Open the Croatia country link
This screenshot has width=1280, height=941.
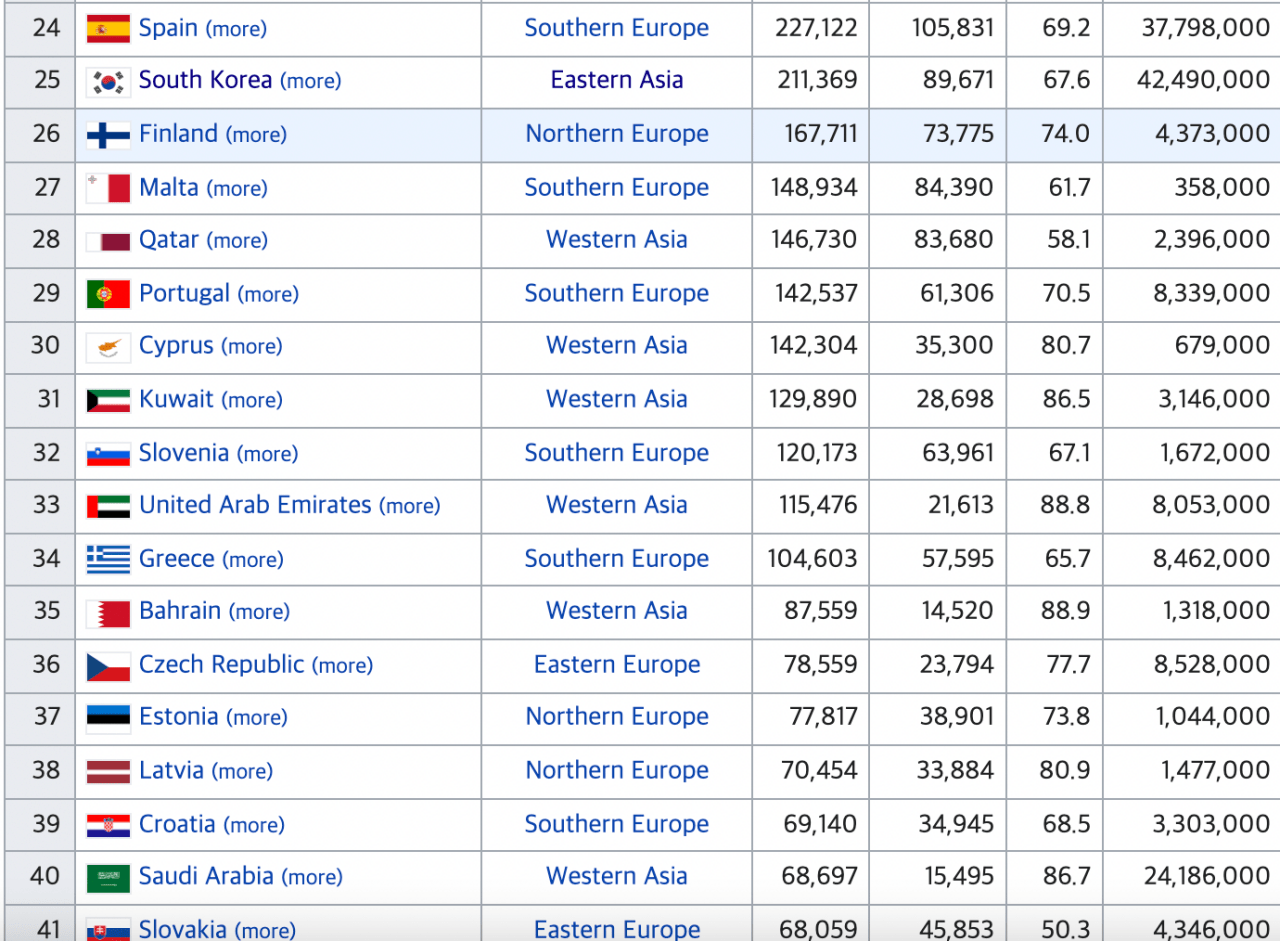[x=177, y=824]
